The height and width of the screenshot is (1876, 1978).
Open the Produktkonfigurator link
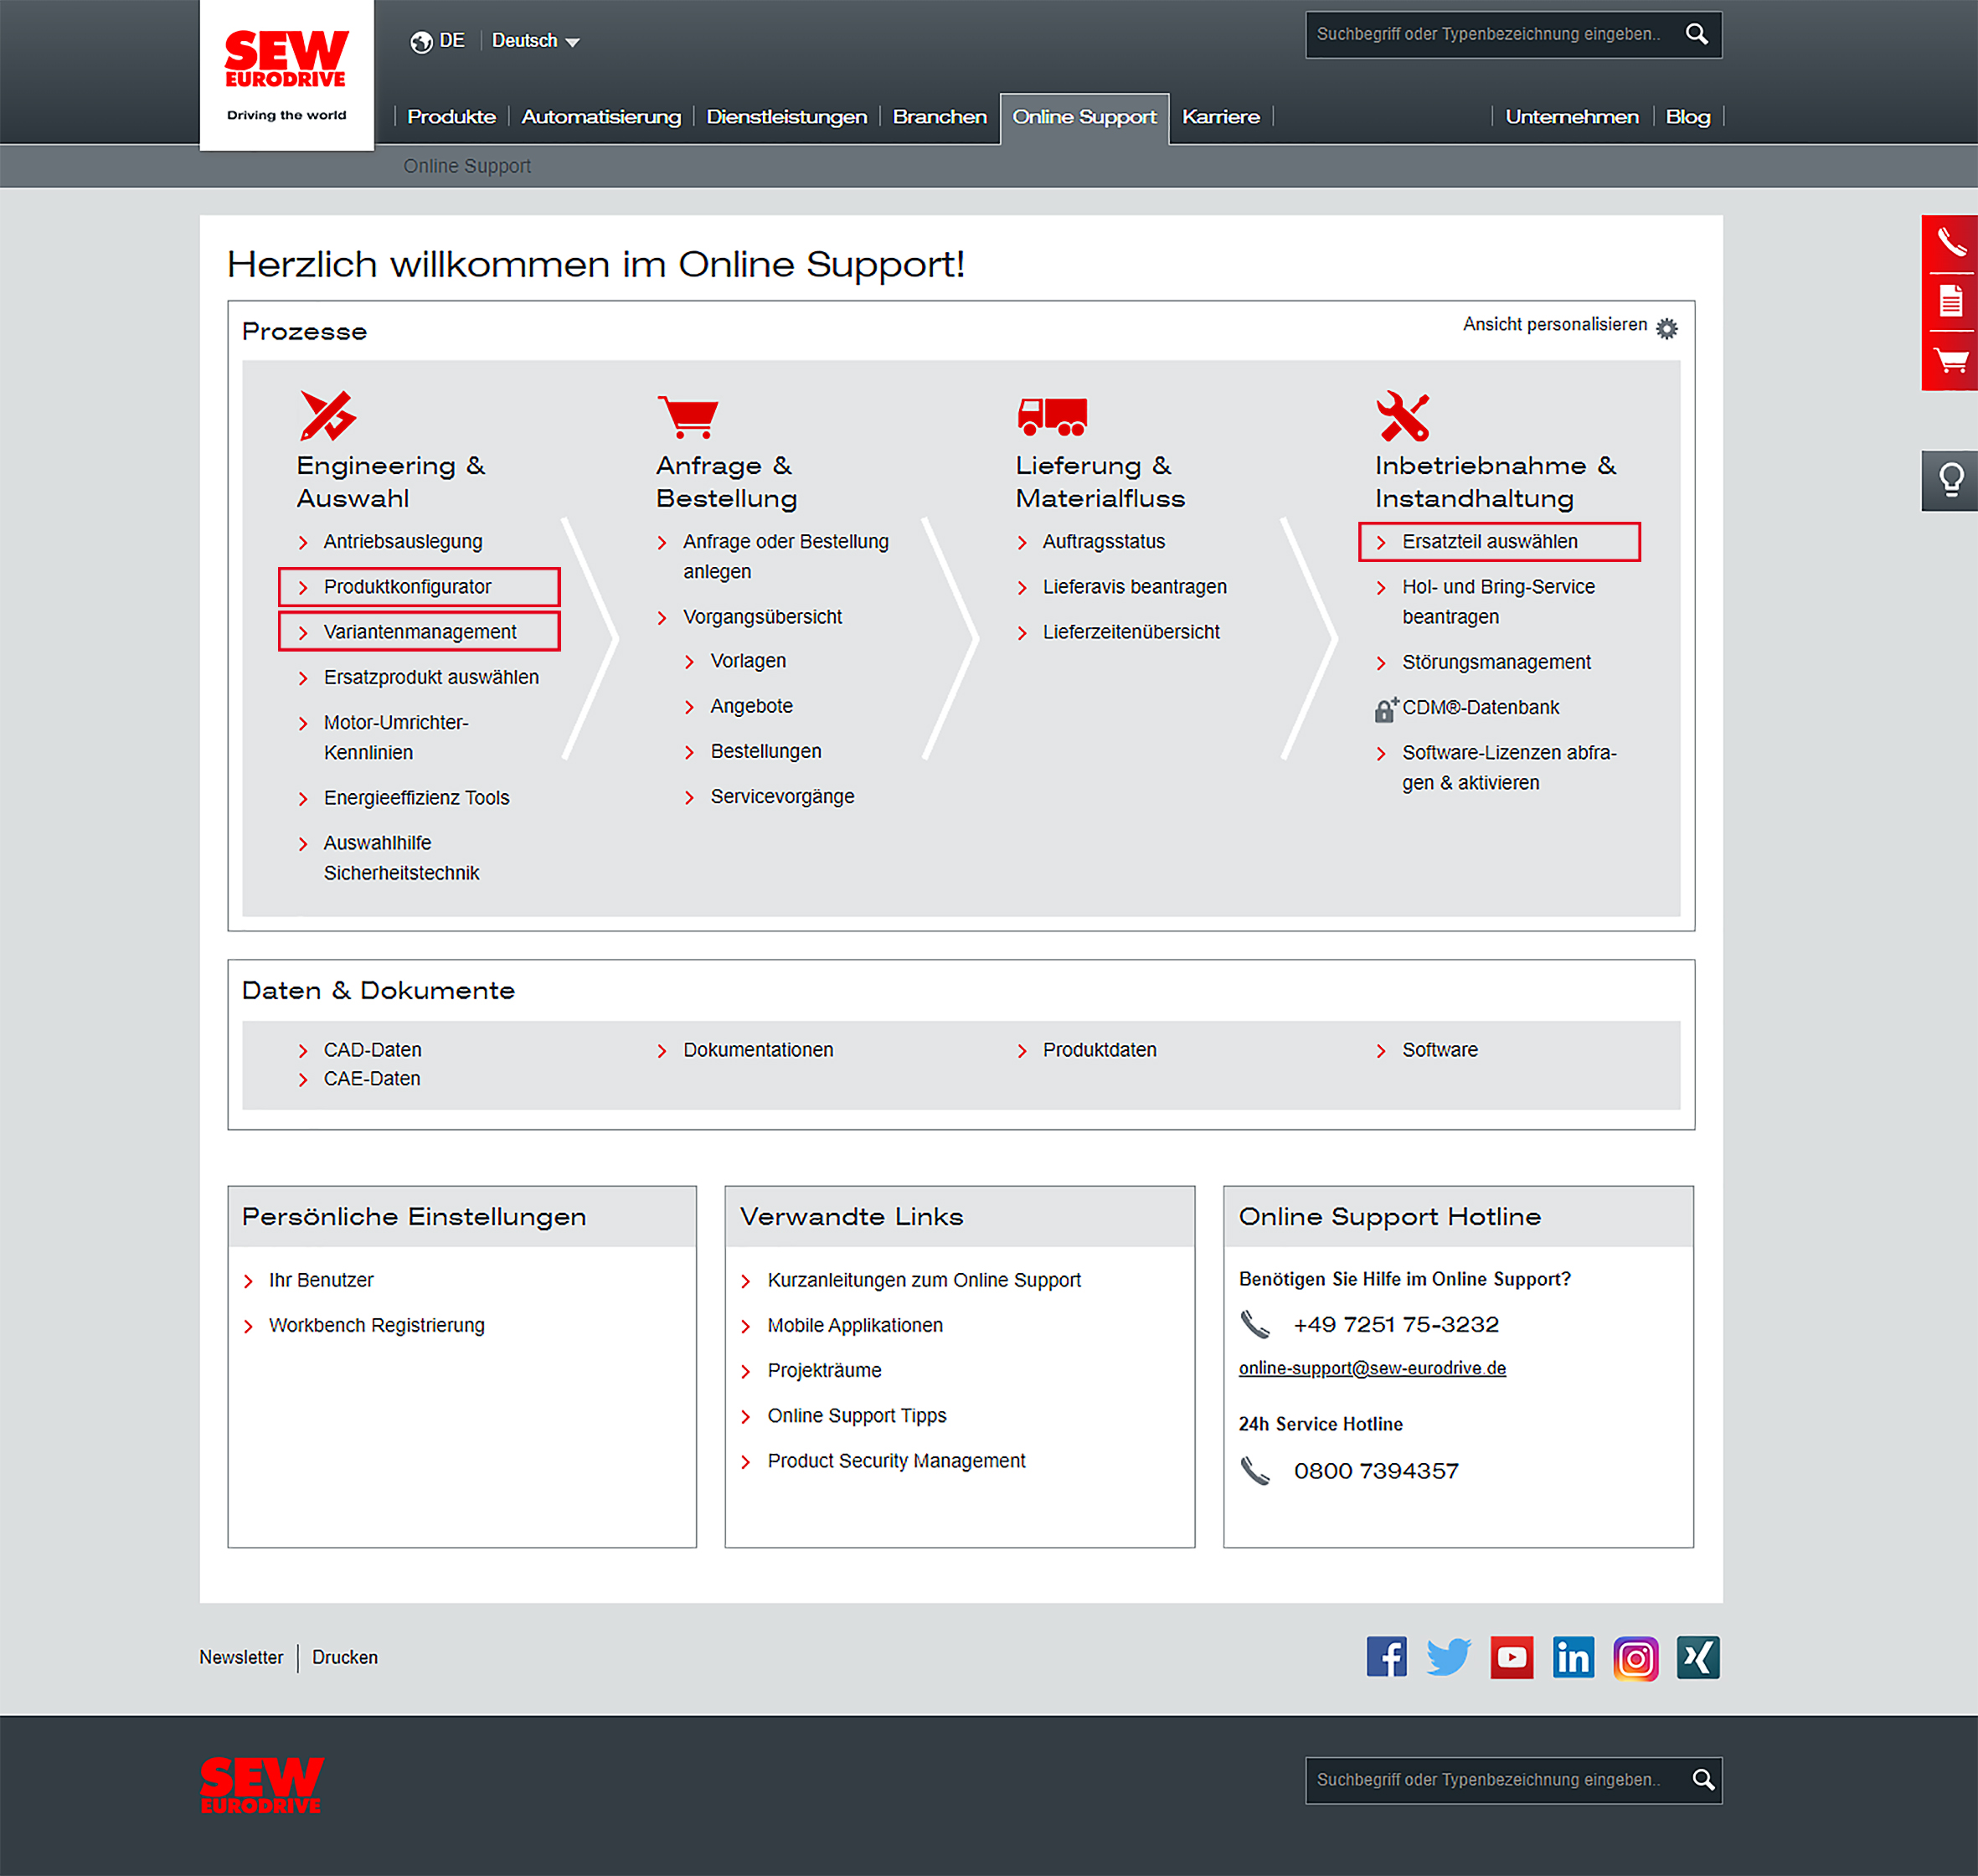(407, 587)
